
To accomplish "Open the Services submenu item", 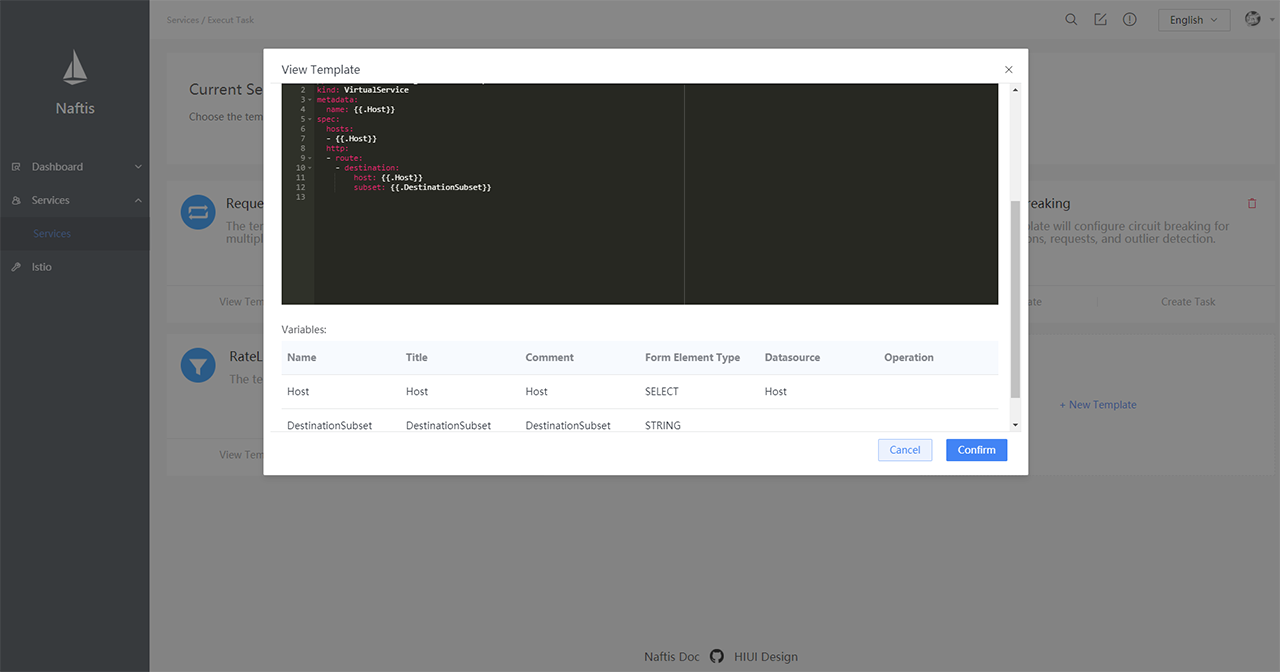I will coord(50,233).
